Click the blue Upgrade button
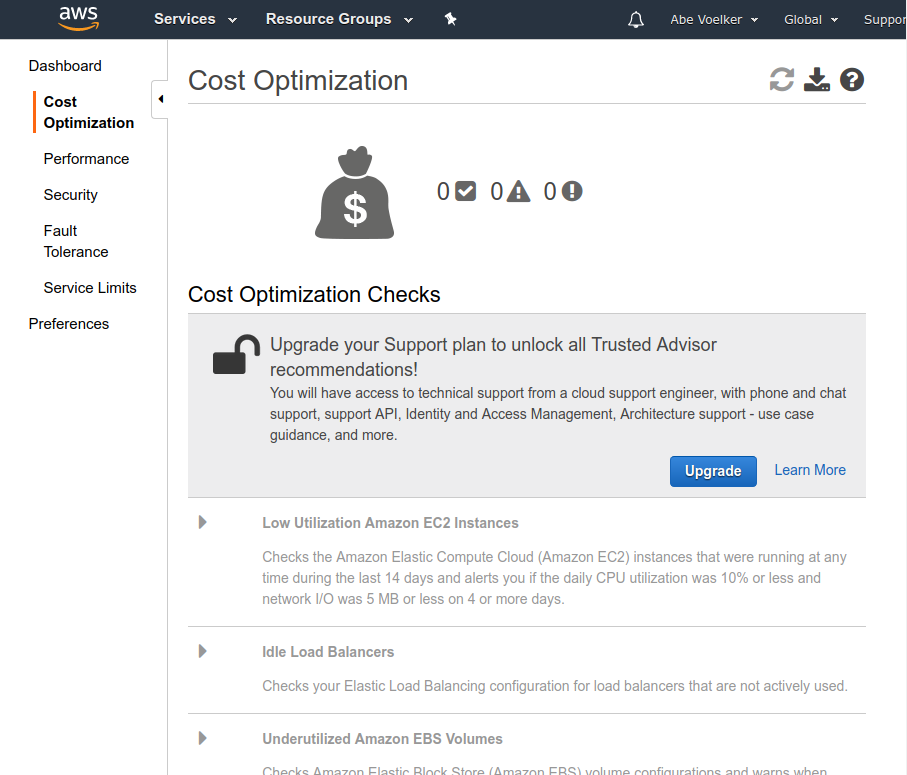The width and height of the screenshot is (907, 775). tap(713, 471)
